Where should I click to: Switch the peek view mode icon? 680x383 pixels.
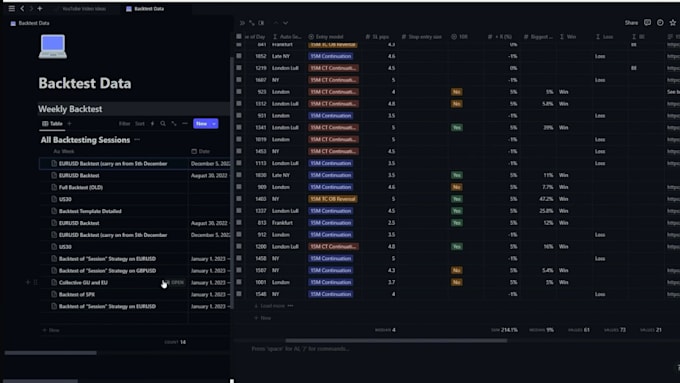pos(261,23)
